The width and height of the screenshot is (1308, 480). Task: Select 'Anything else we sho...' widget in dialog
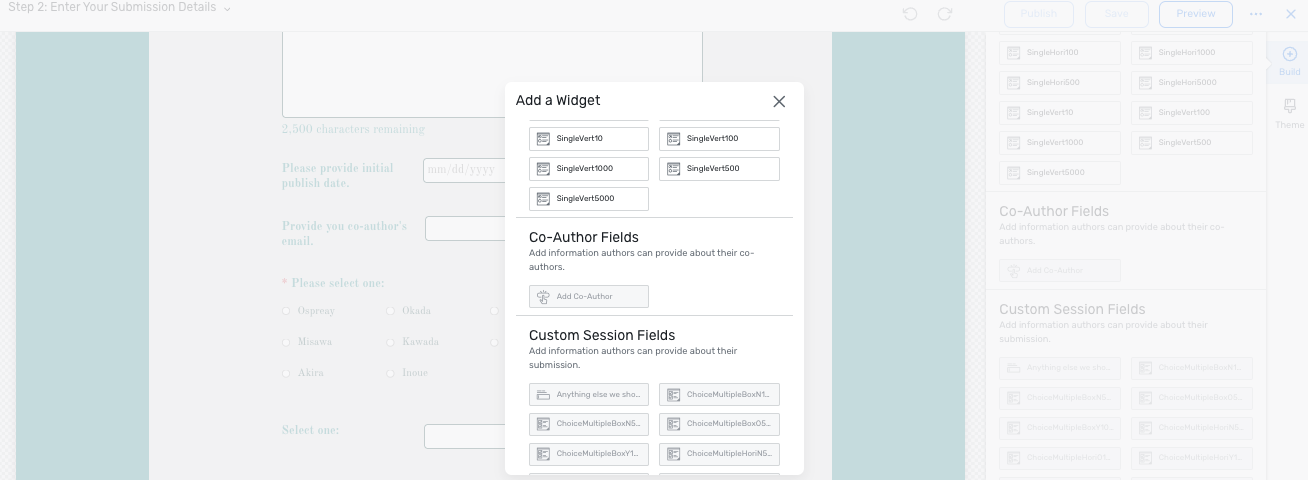pyautogui.click(x=589, y=395)
